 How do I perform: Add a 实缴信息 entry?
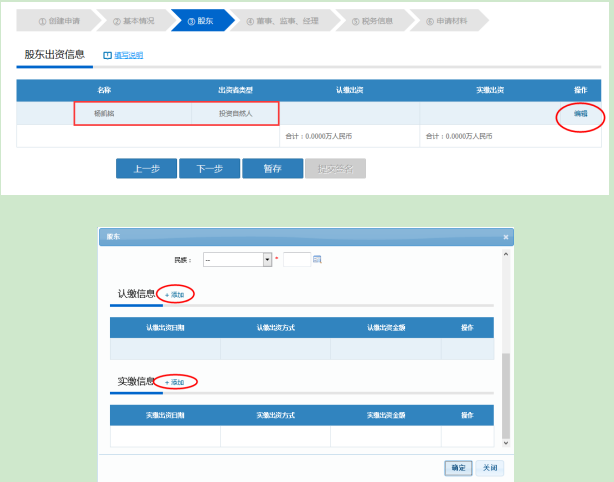tap(175, 382)
